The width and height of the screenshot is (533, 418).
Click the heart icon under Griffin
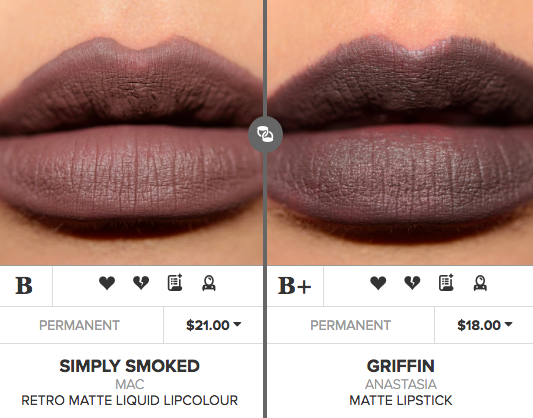coord(378,283)
